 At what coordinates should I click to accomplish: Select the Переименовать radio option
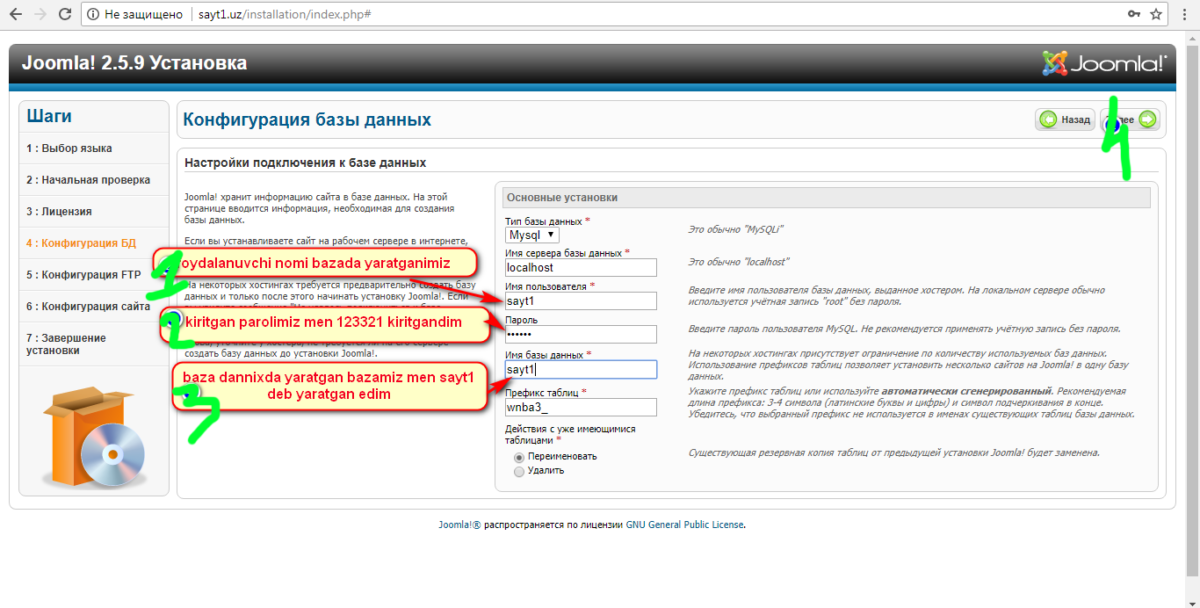pos(518,456)
